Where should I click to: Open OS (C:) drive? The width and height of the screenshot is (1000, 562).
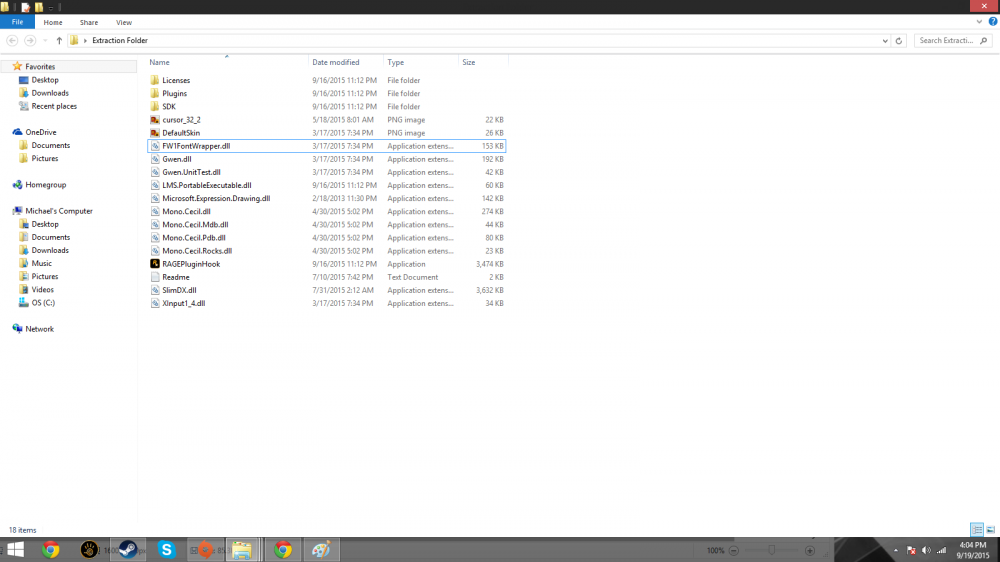[43, 303]
